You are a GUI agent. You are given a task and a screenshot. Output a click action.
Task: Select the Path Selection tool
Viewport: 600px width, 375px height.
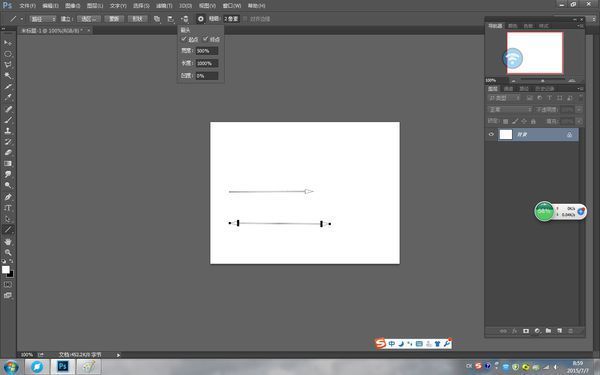coord(8,219)
